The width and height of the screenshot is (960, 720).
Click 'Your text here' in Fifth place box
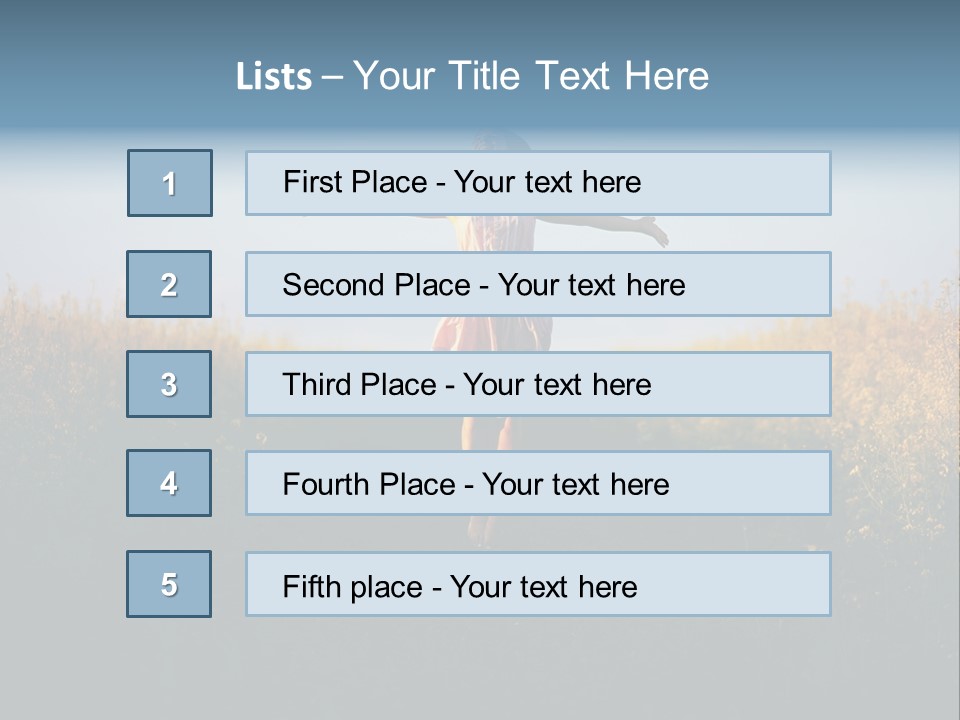[543, 586]
